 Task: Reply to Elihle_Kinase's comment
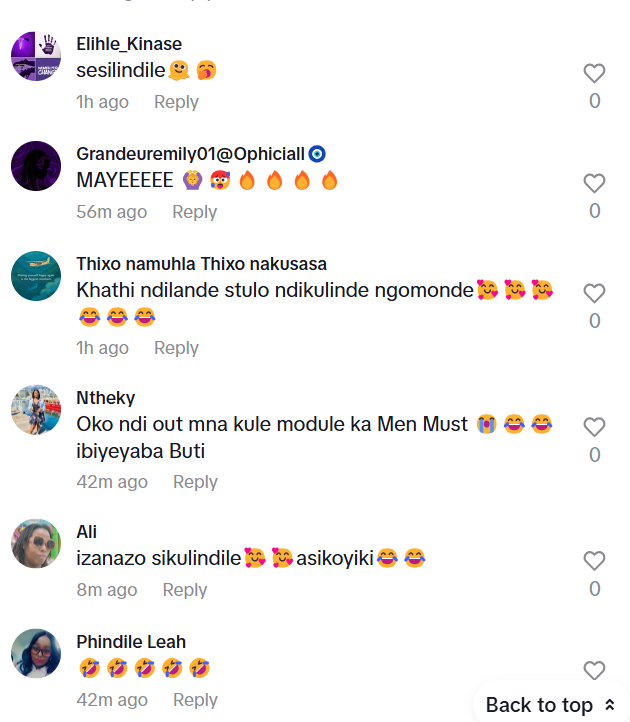coord(176,102)
